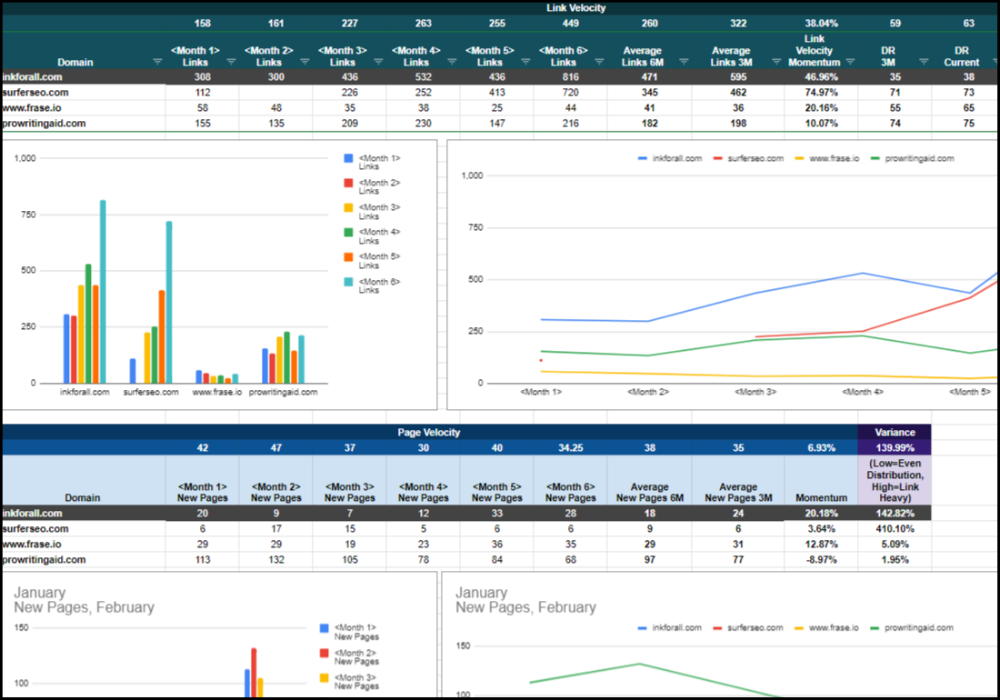Select surferseo.com legend entry in Link Velocity line chart
Screen dimensions: 1000x700
point(748,158)
